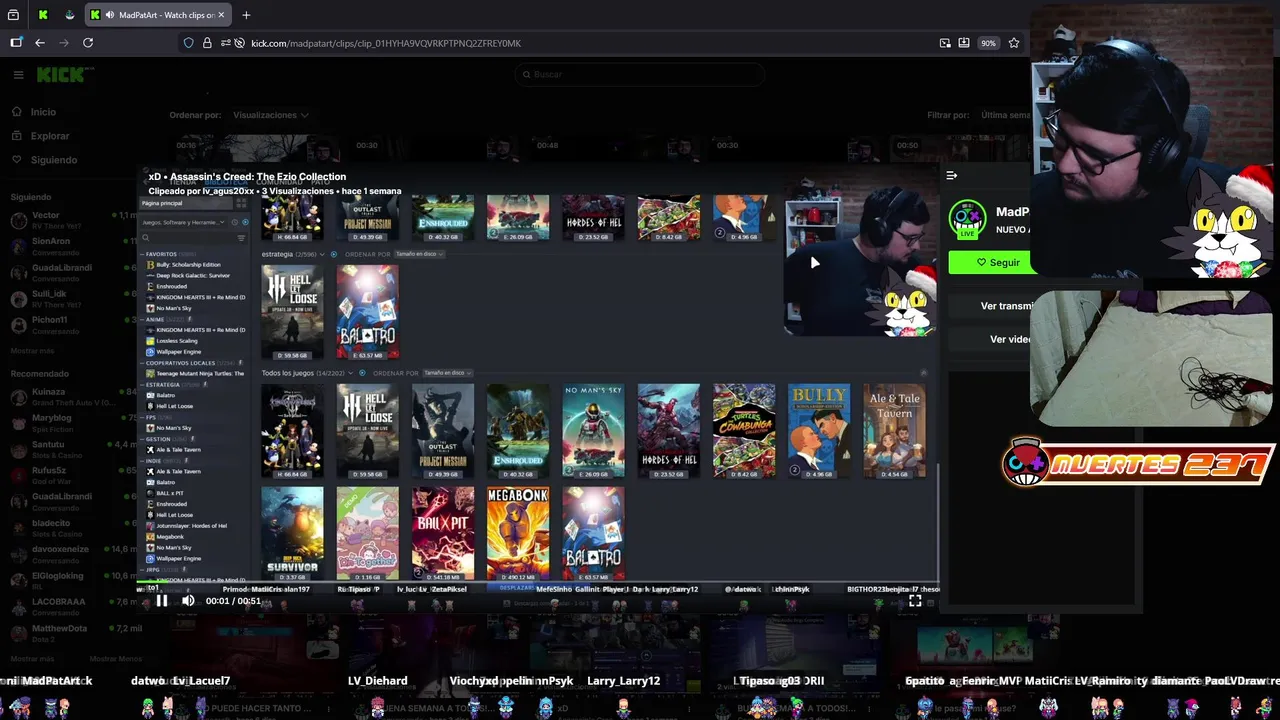This screenshot has height=720, width=1280.
Task: Mute the clip volume speaker
Action: [x=187, y=601]
